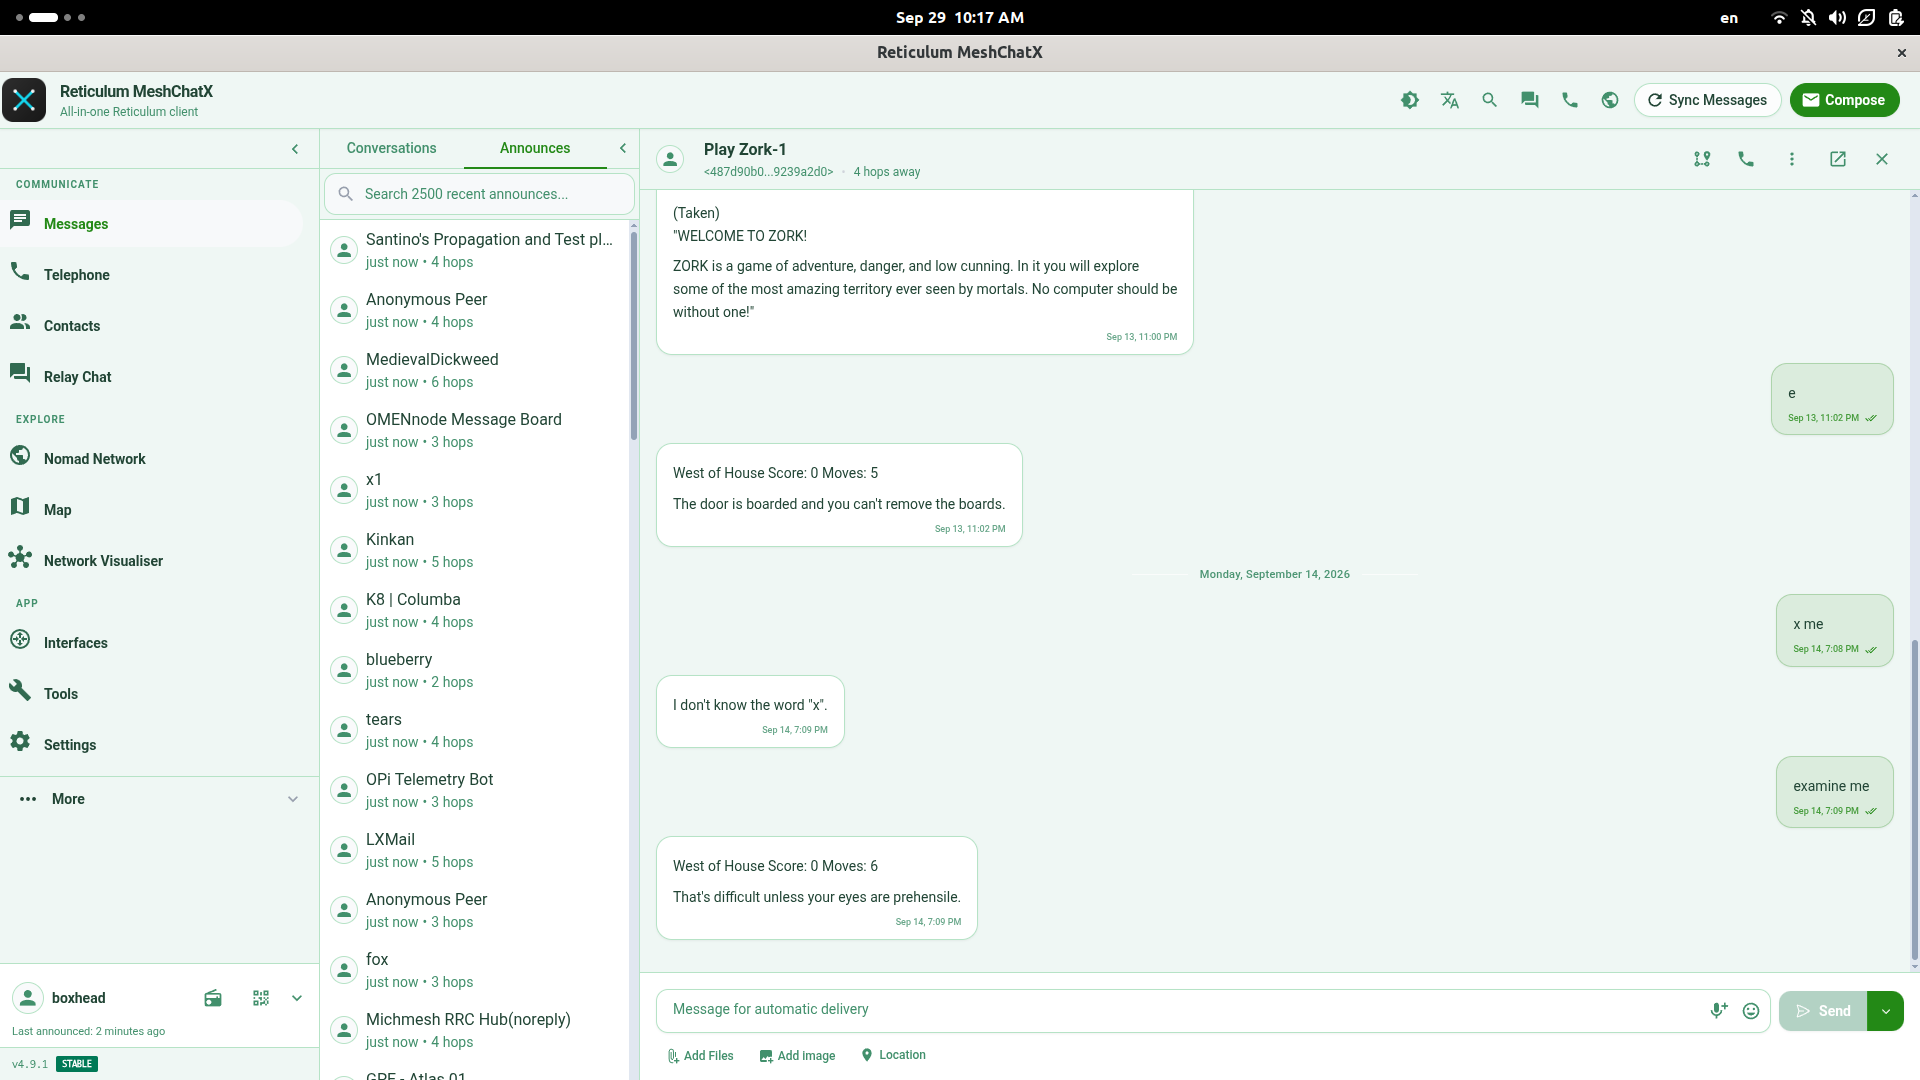
Task: Open OMENnode Message Board announce
Action: (x=476, y=430)
